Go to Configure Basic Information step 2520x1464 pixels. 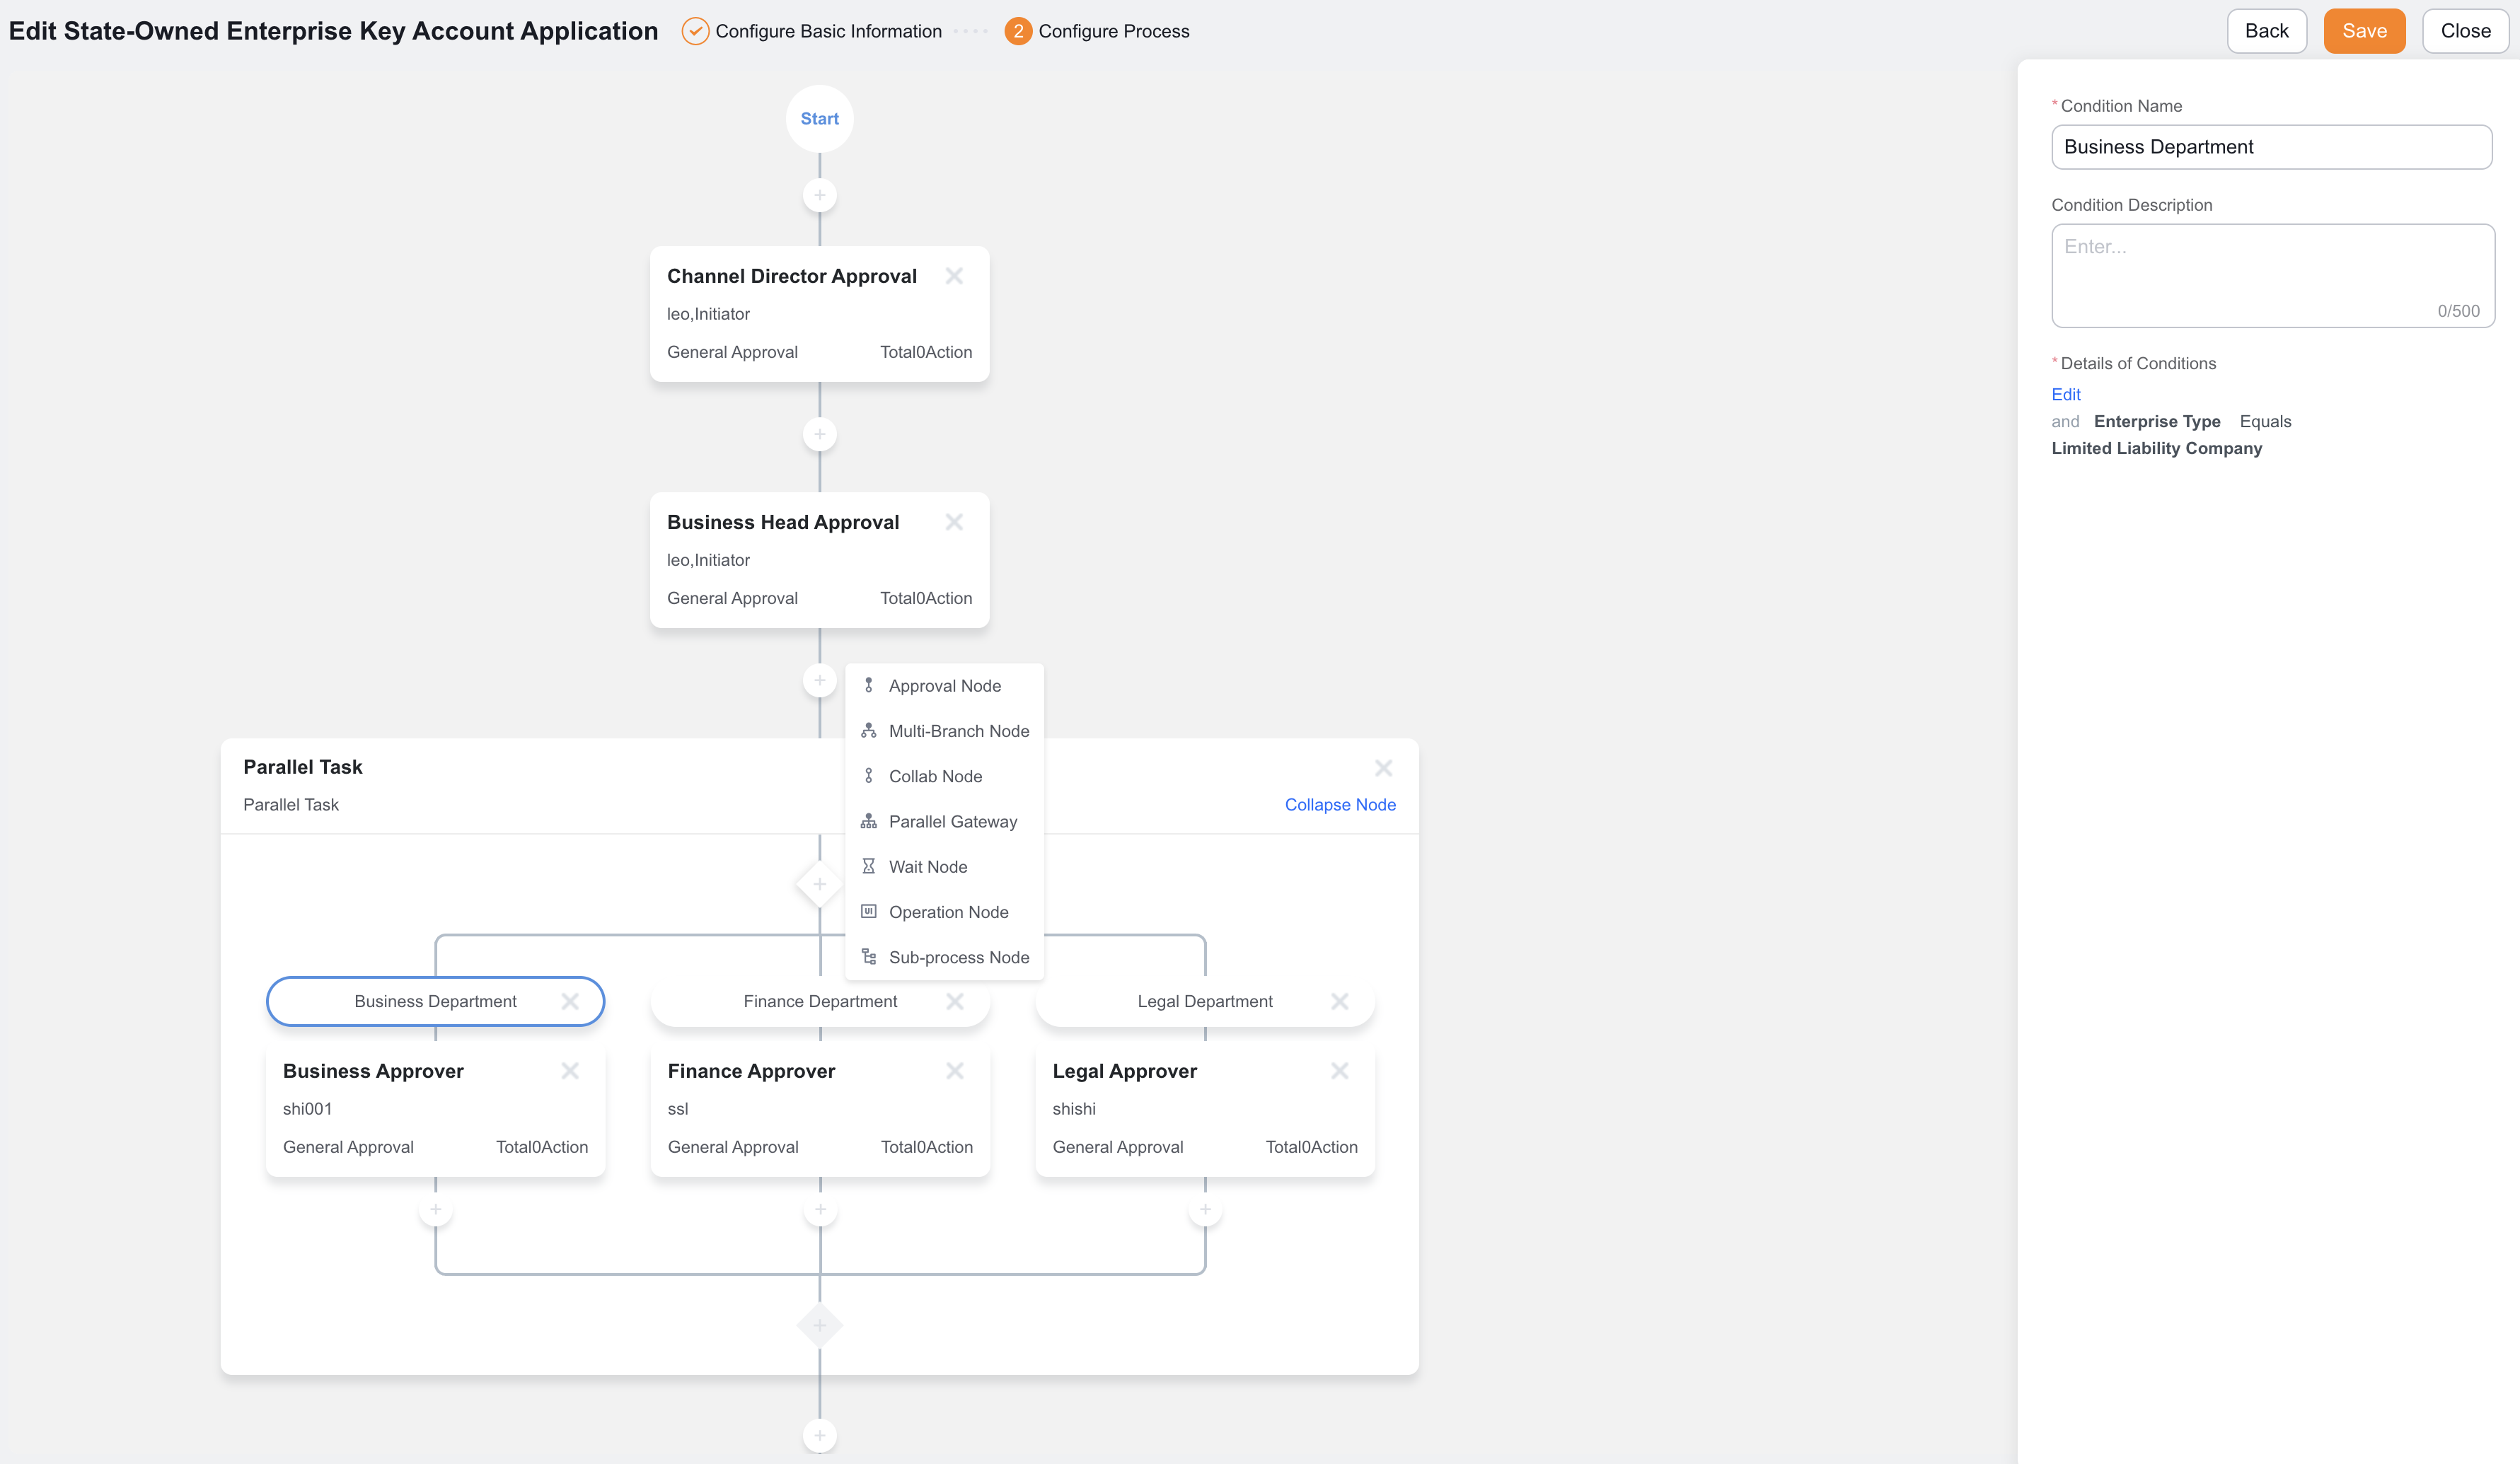click(811, 31)
